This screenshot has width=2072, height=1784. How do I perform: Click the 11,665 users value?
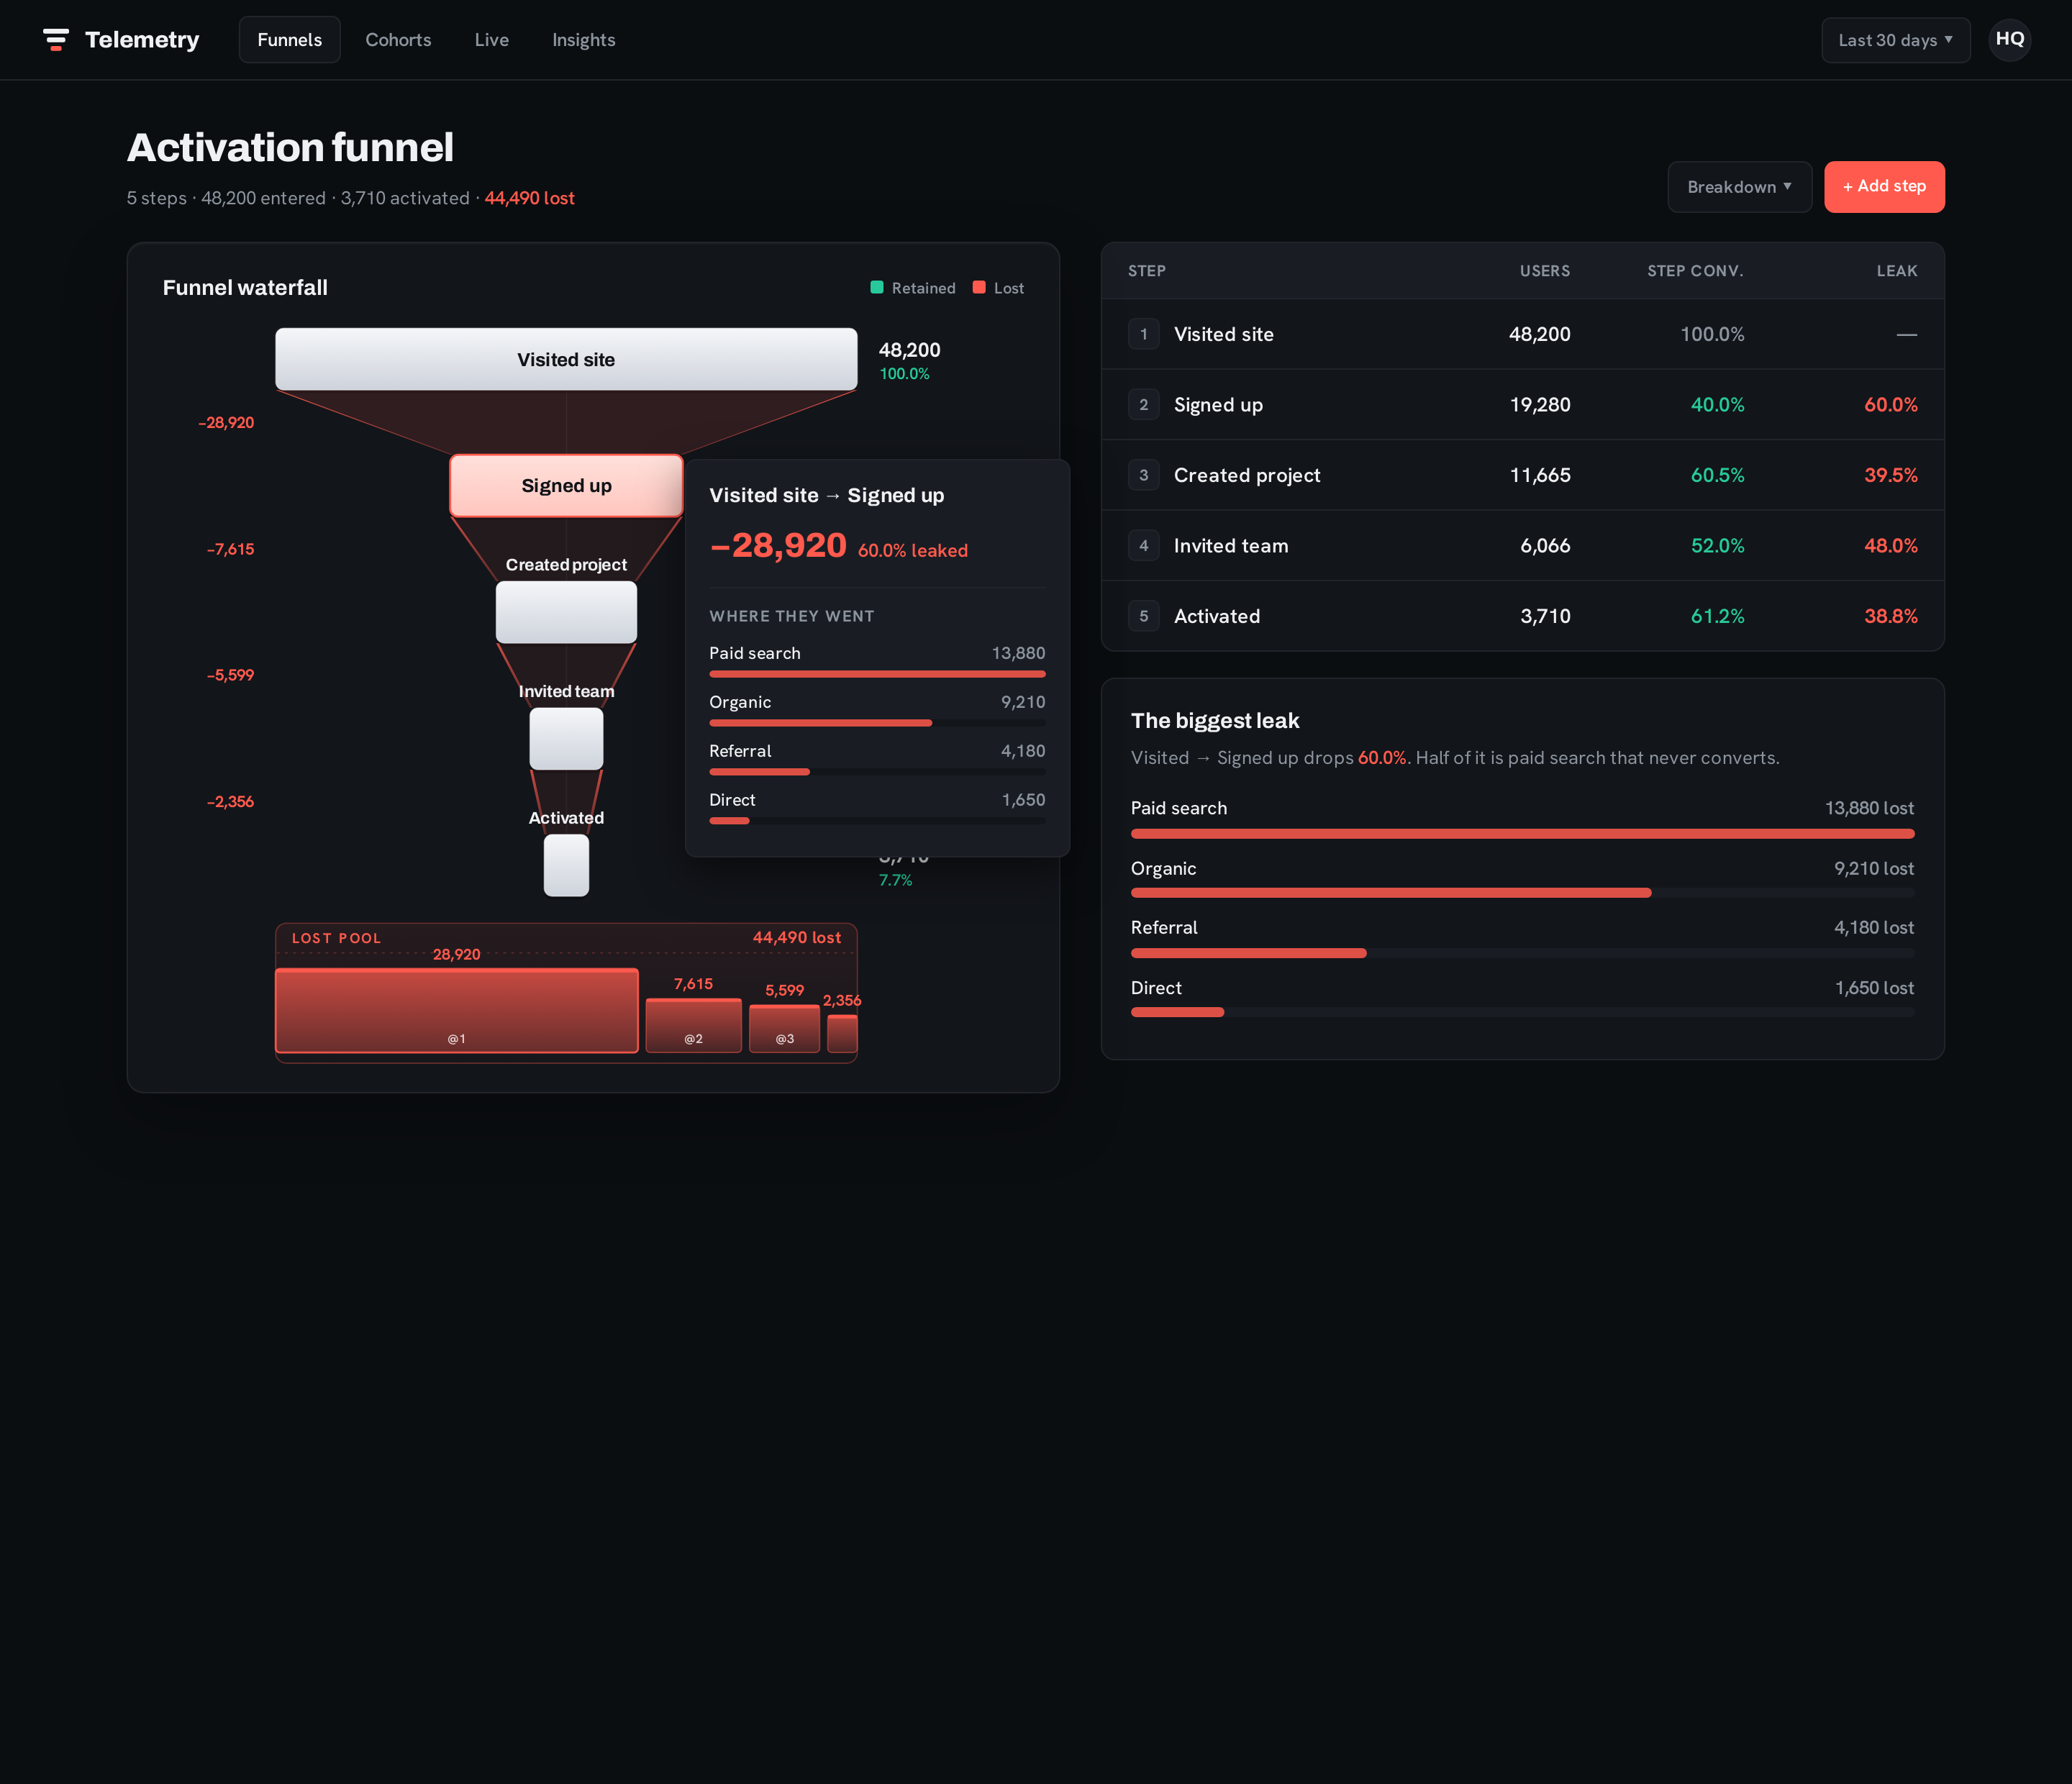click(1540, 475)
